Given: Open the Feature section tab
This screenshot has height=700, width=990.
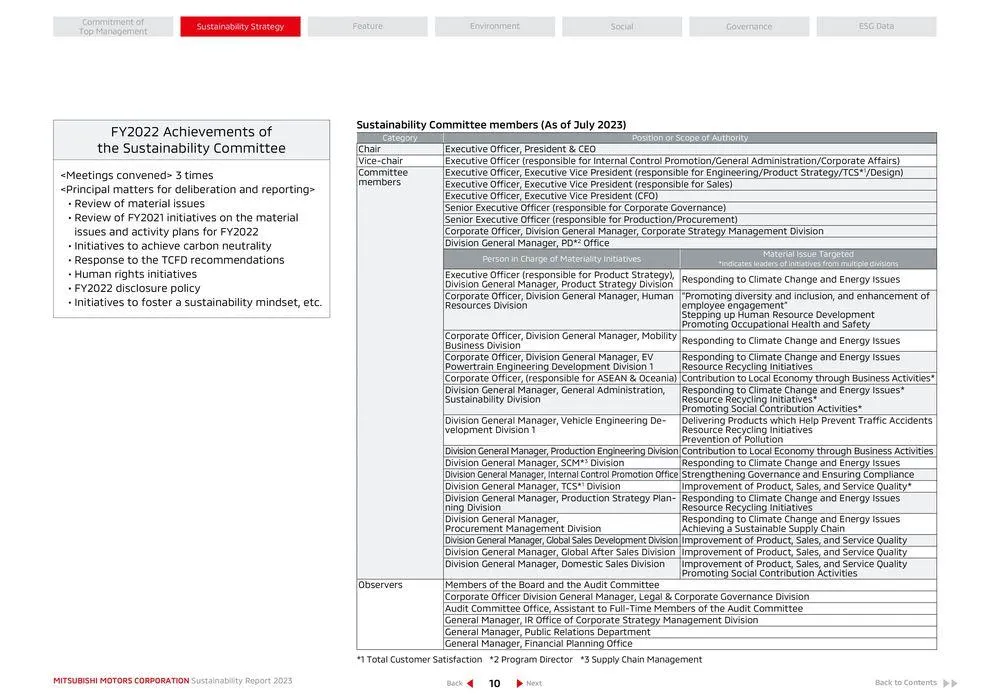Looking at the screenshot, I should [367, 25].
